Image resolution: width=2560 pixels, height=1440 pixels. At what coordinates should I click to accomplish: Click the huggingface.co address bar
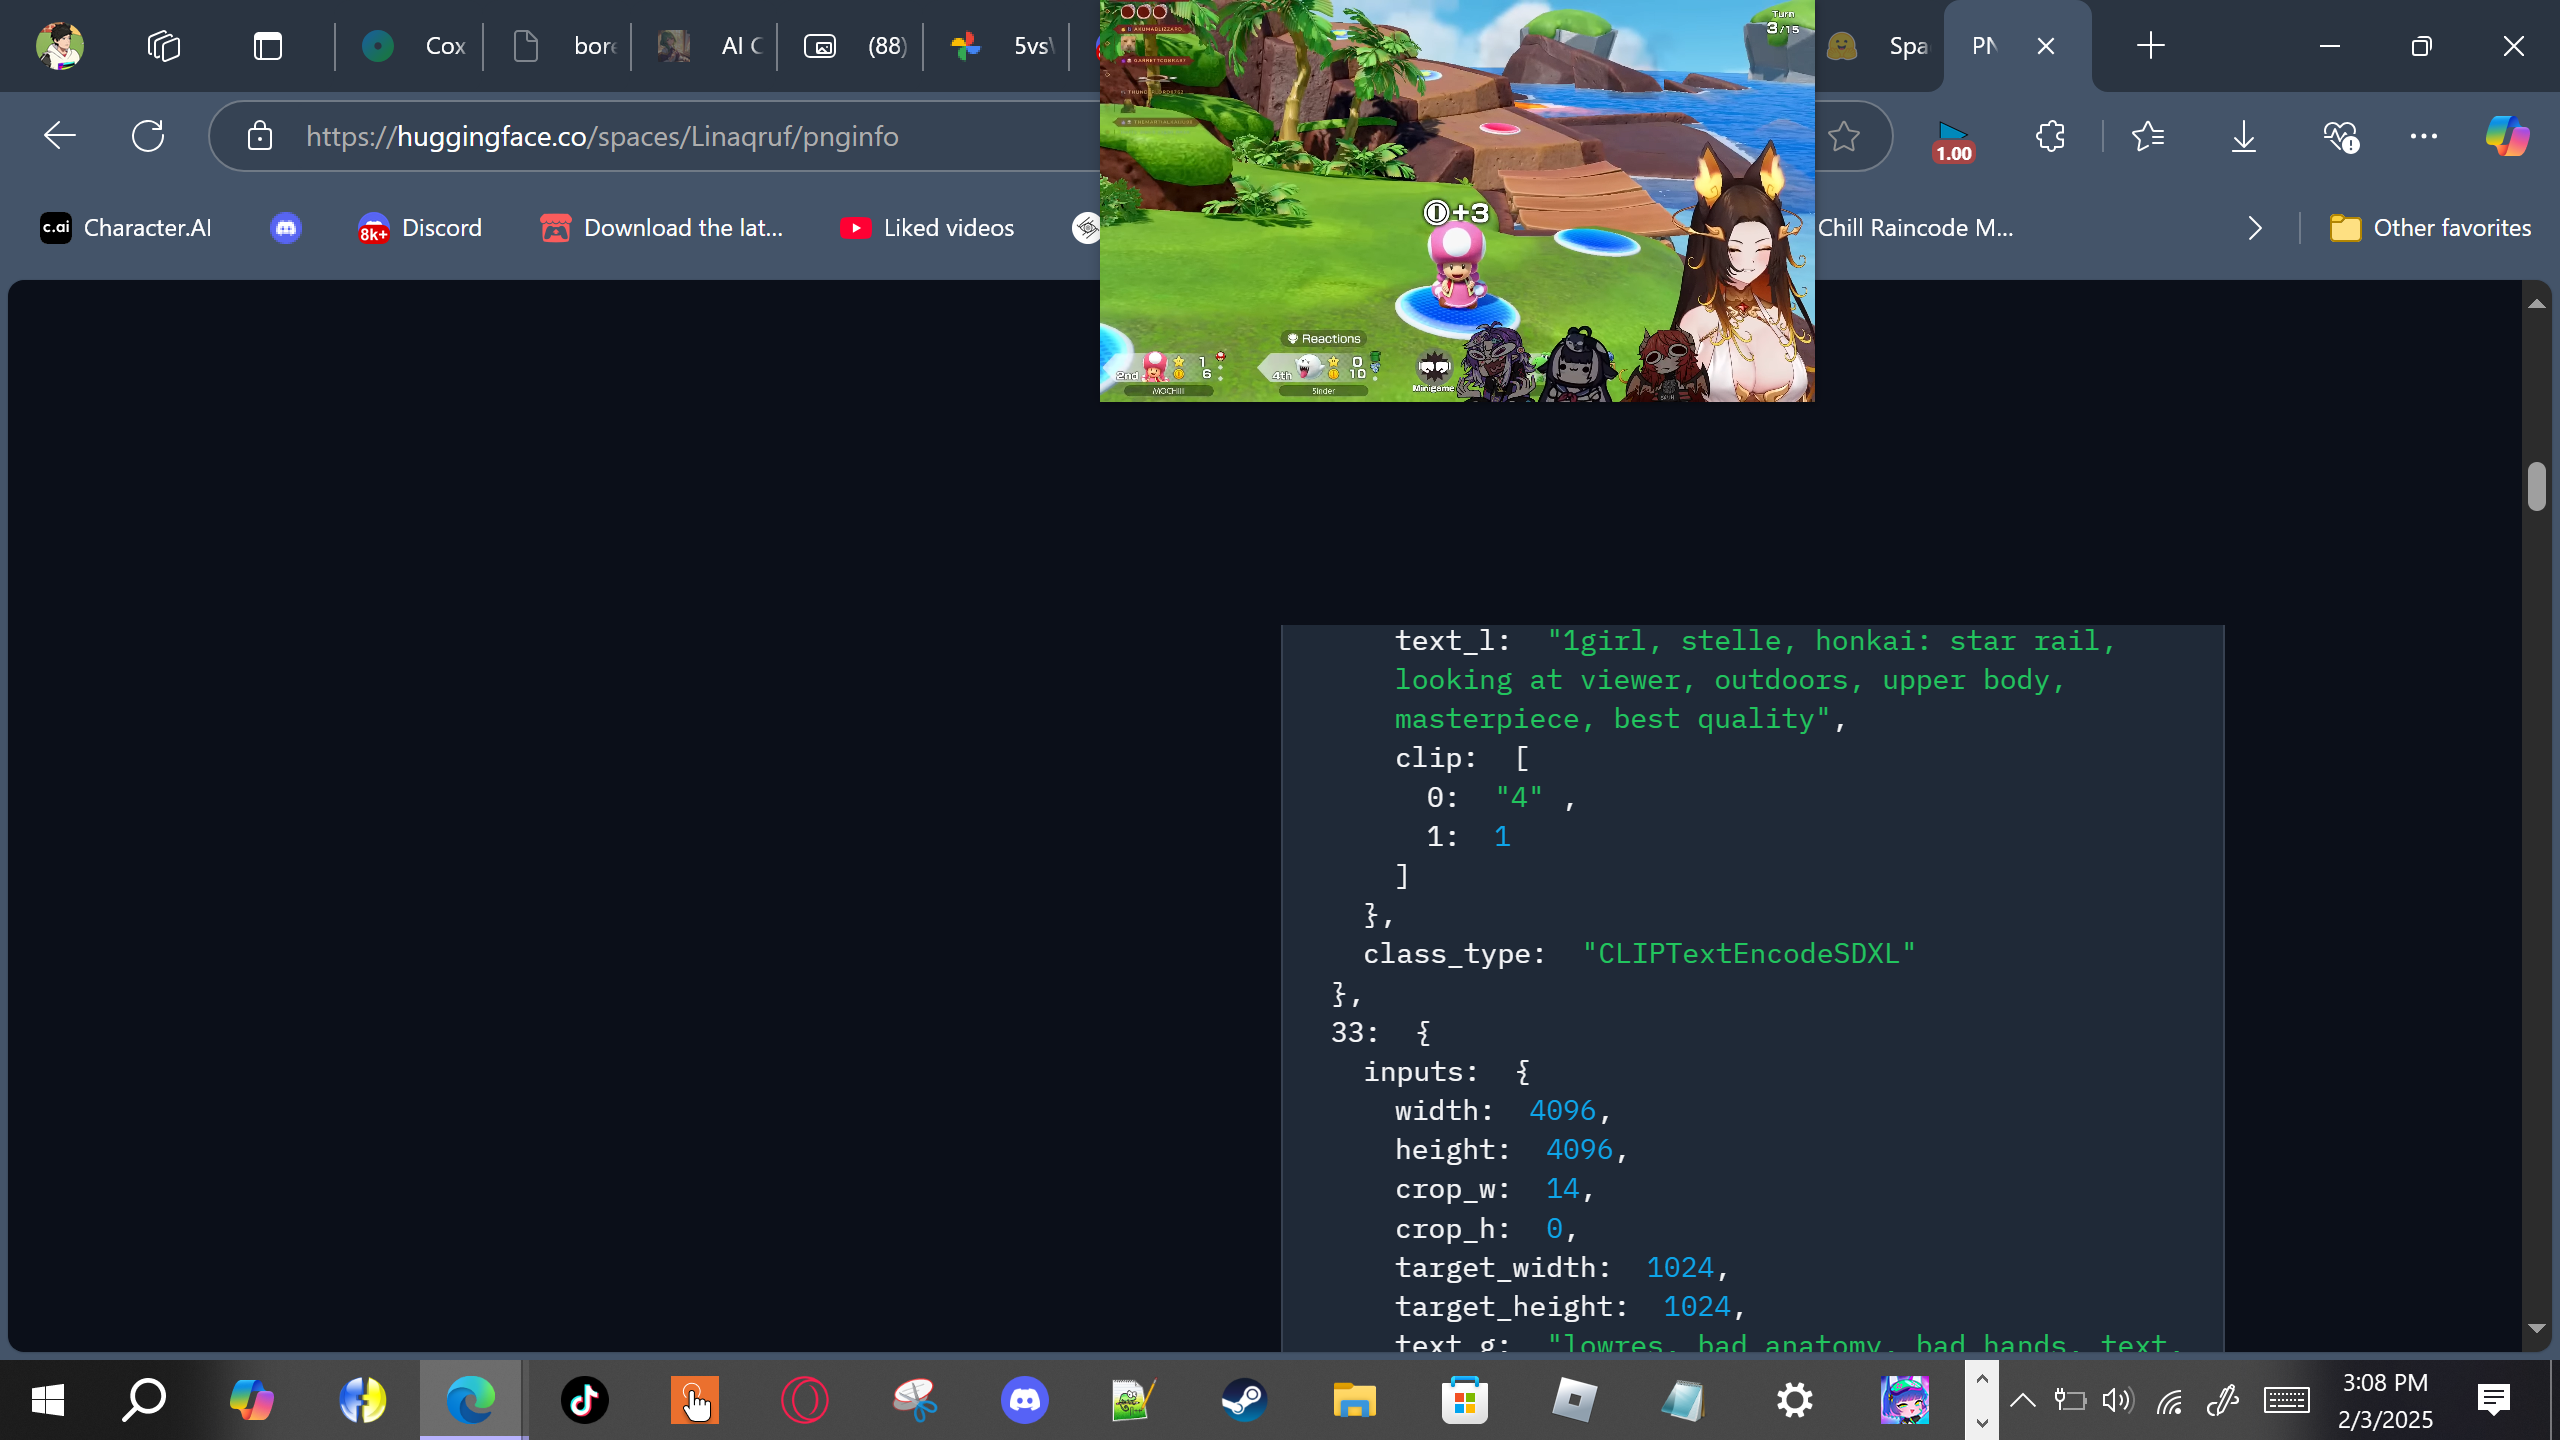coord(602,136)
